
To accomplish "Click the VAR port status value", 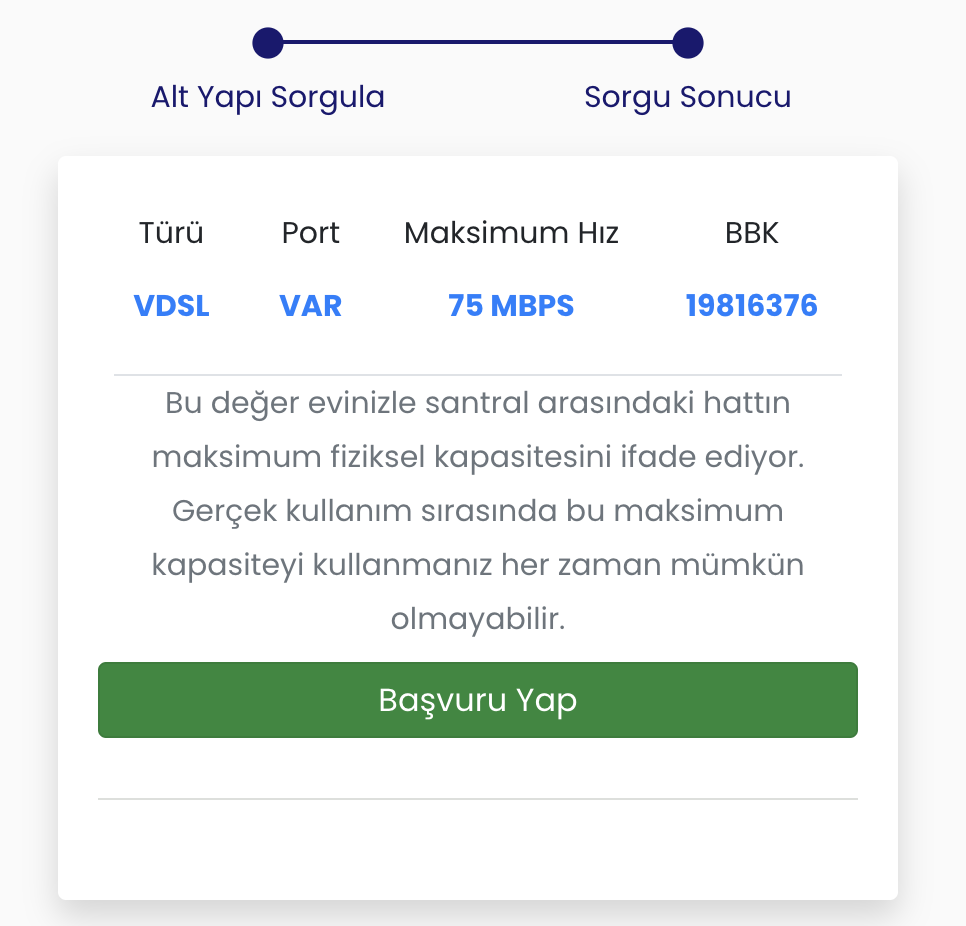I will tap(311, 306).
